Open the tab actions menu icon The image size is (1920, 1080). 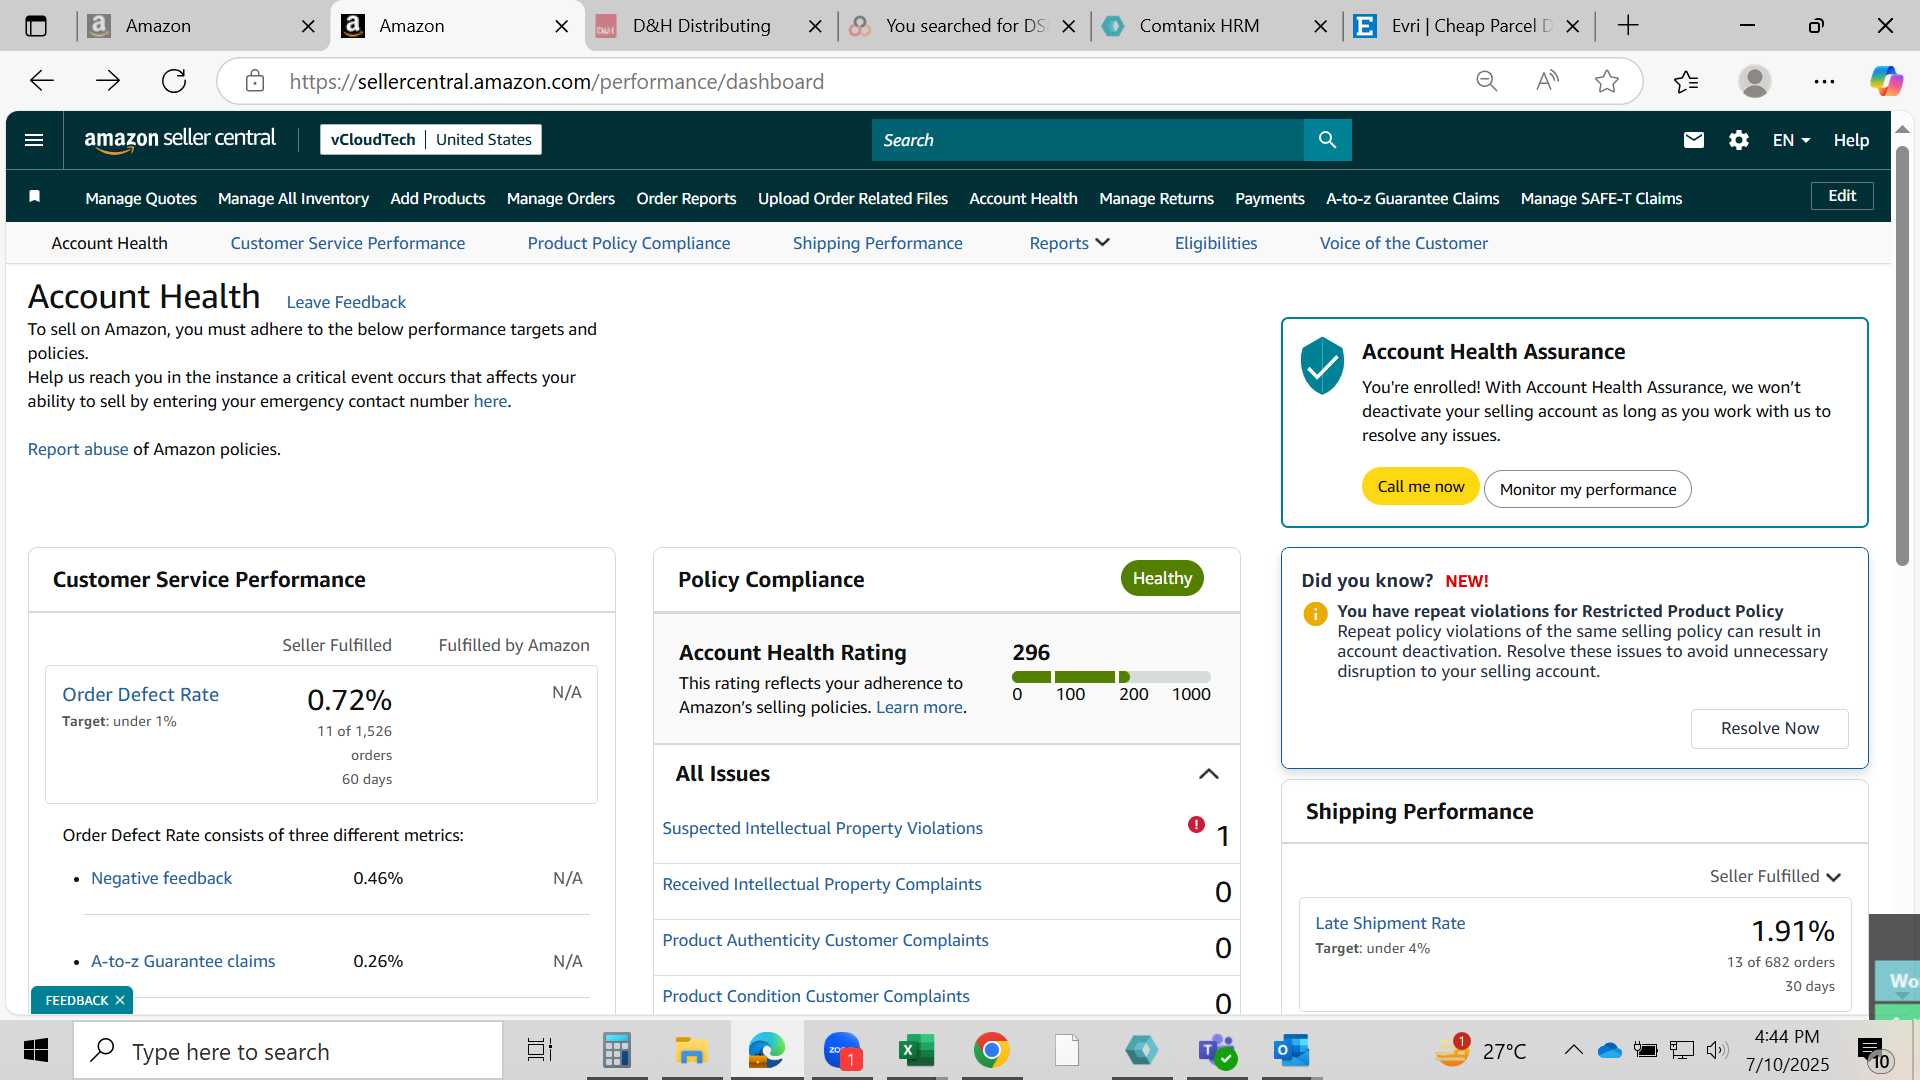[x=36, y=26]
